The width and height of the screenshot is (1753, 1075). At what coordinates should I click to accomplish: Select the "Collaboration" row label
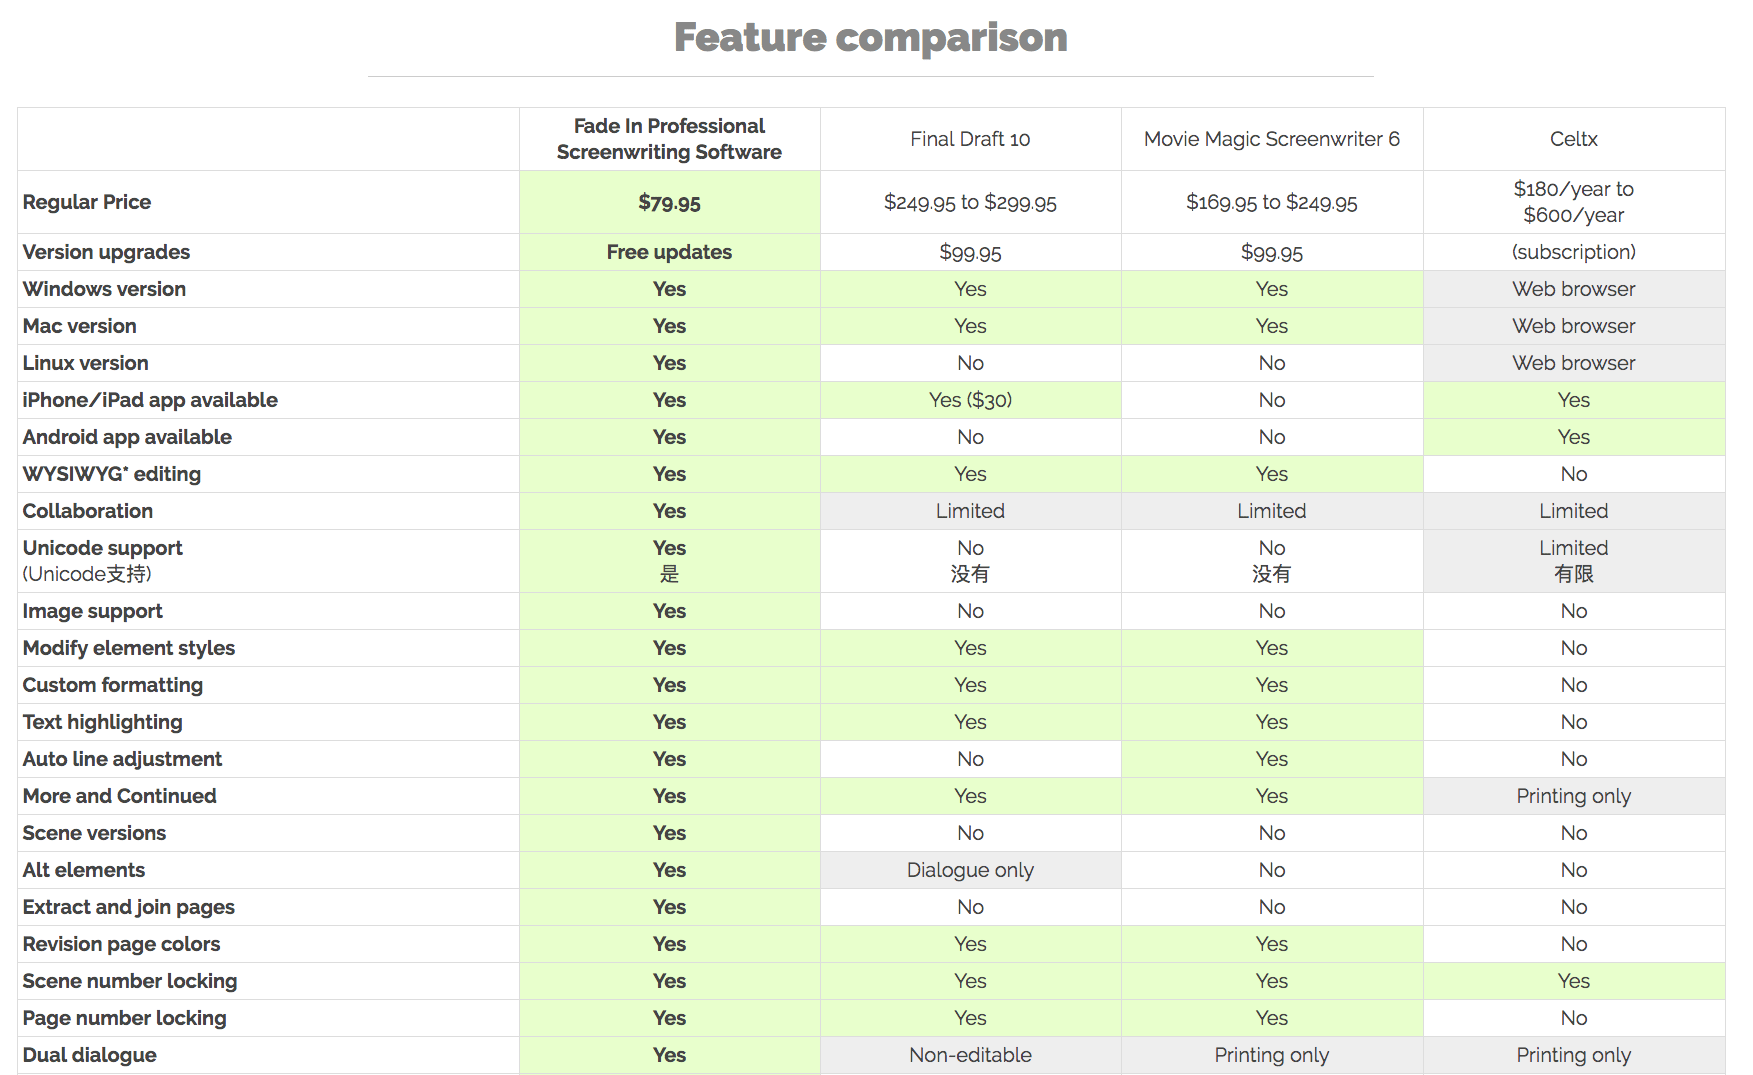click(88, 511)
